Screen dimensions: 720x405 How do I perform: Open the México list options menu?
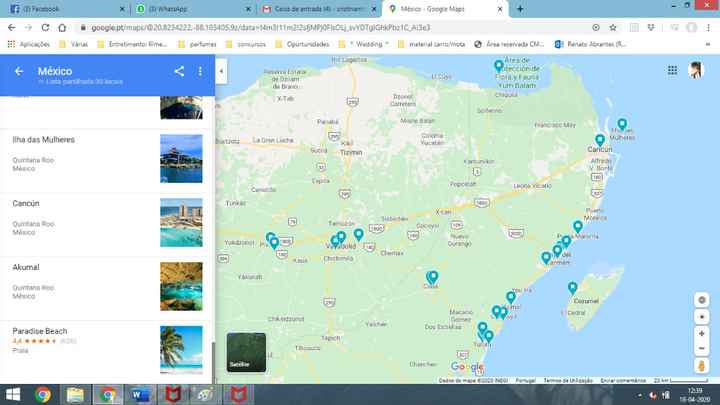coord(200,71)
